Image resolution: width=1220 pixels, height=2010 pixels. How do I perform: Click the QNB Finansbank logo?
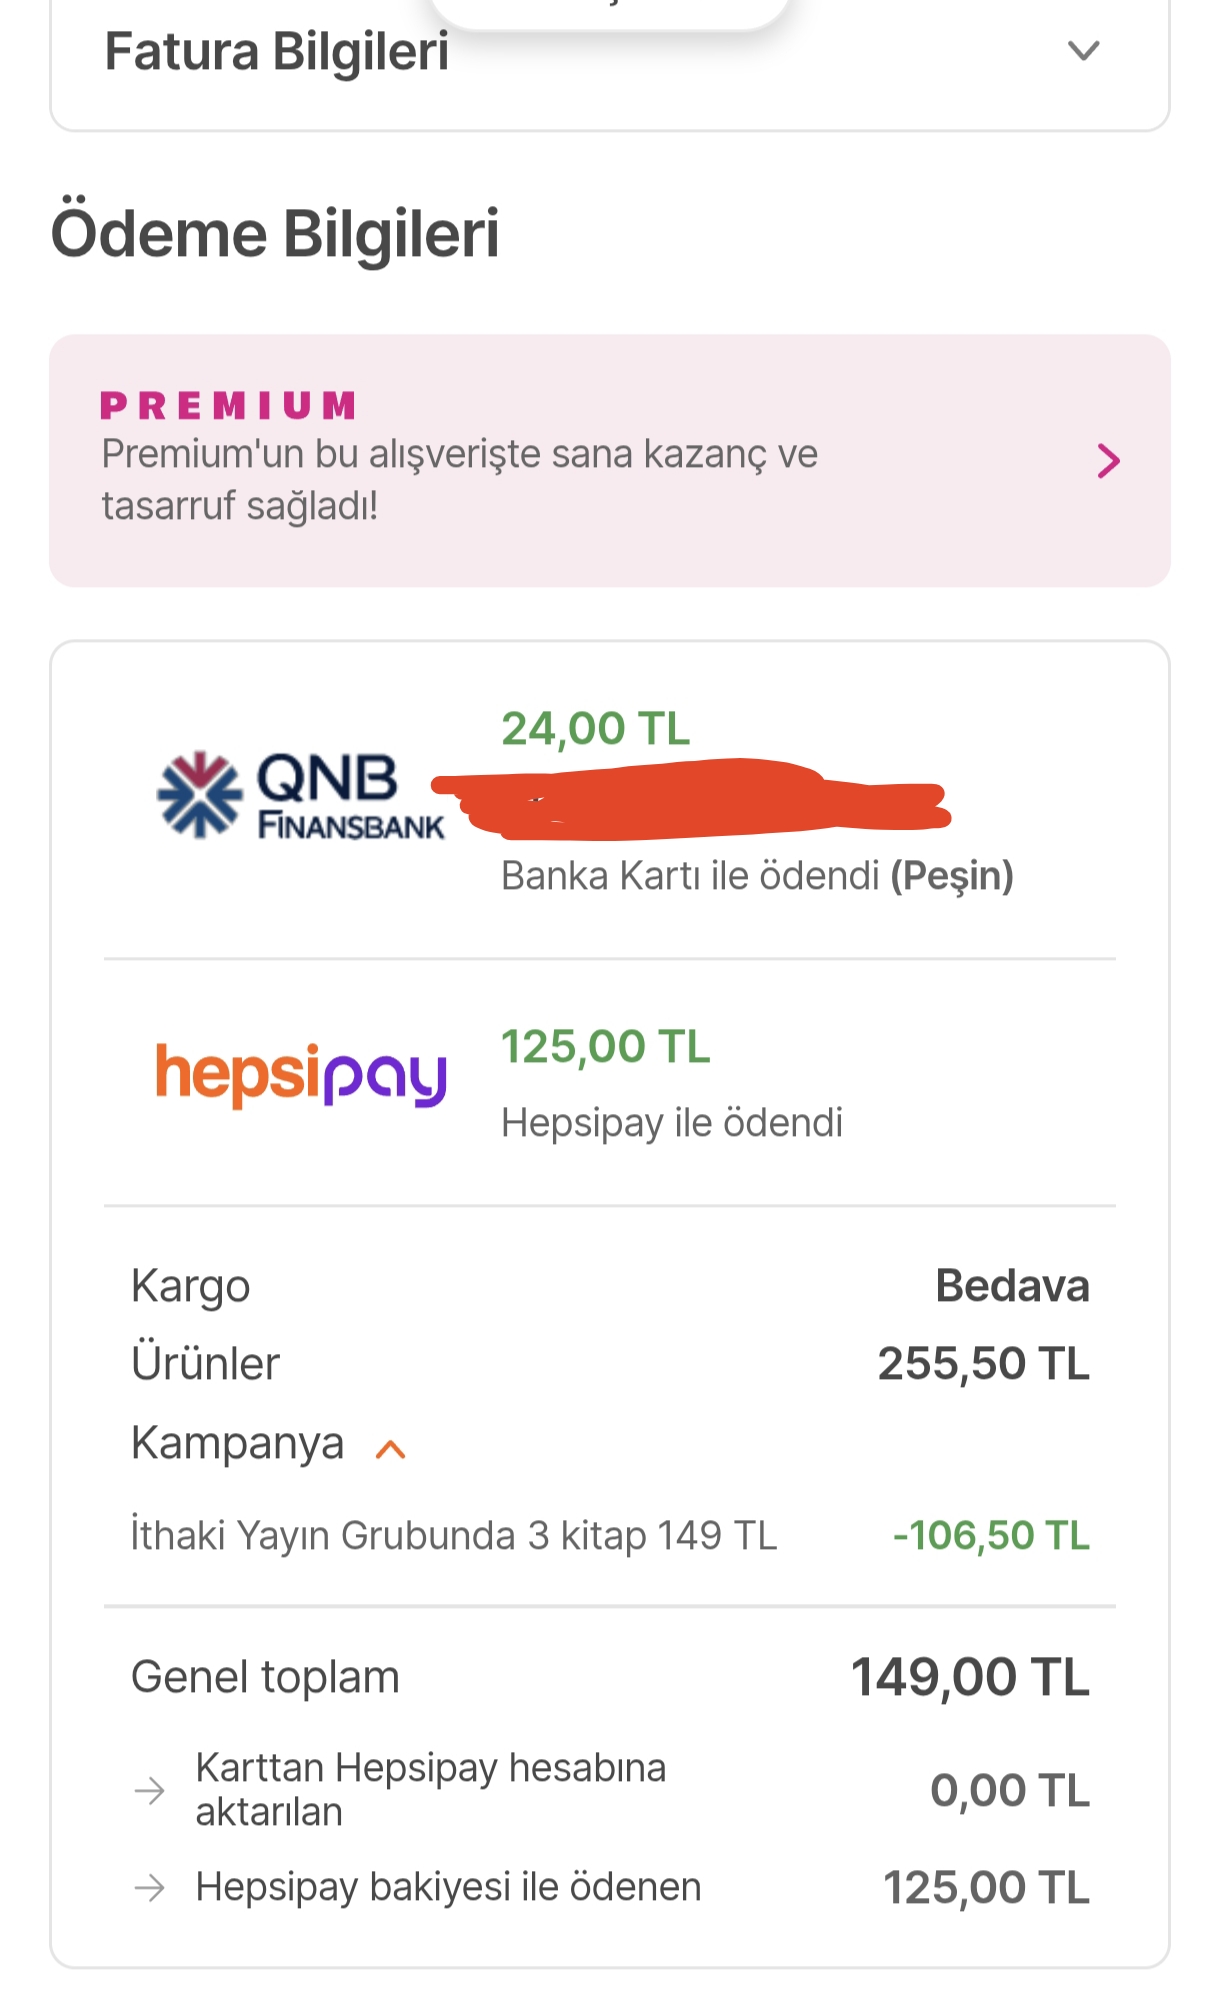300,796
